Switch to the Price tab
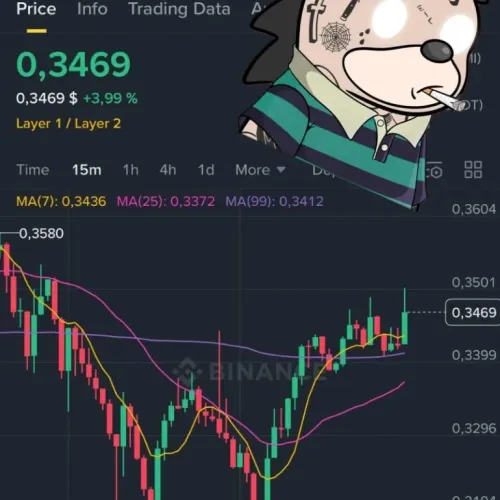This screenshot has height=500, width=500. pos(36,9)
